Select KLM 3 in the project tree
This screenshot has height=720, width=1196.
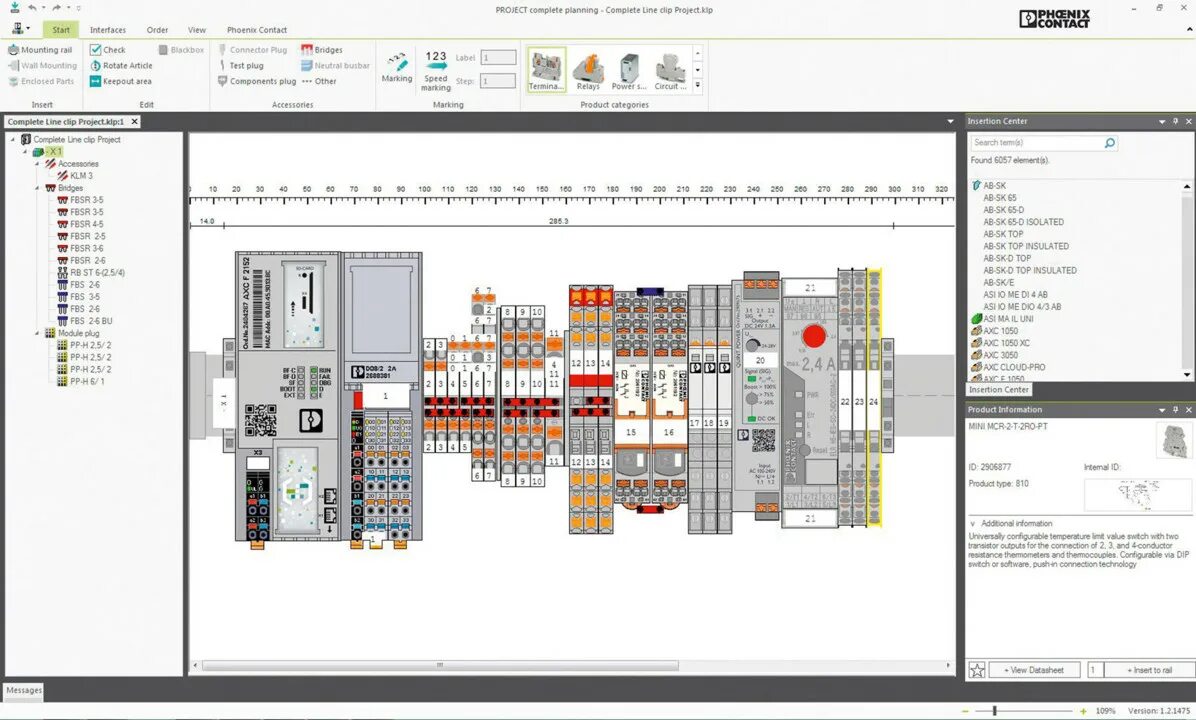click(x=81, y=175)
